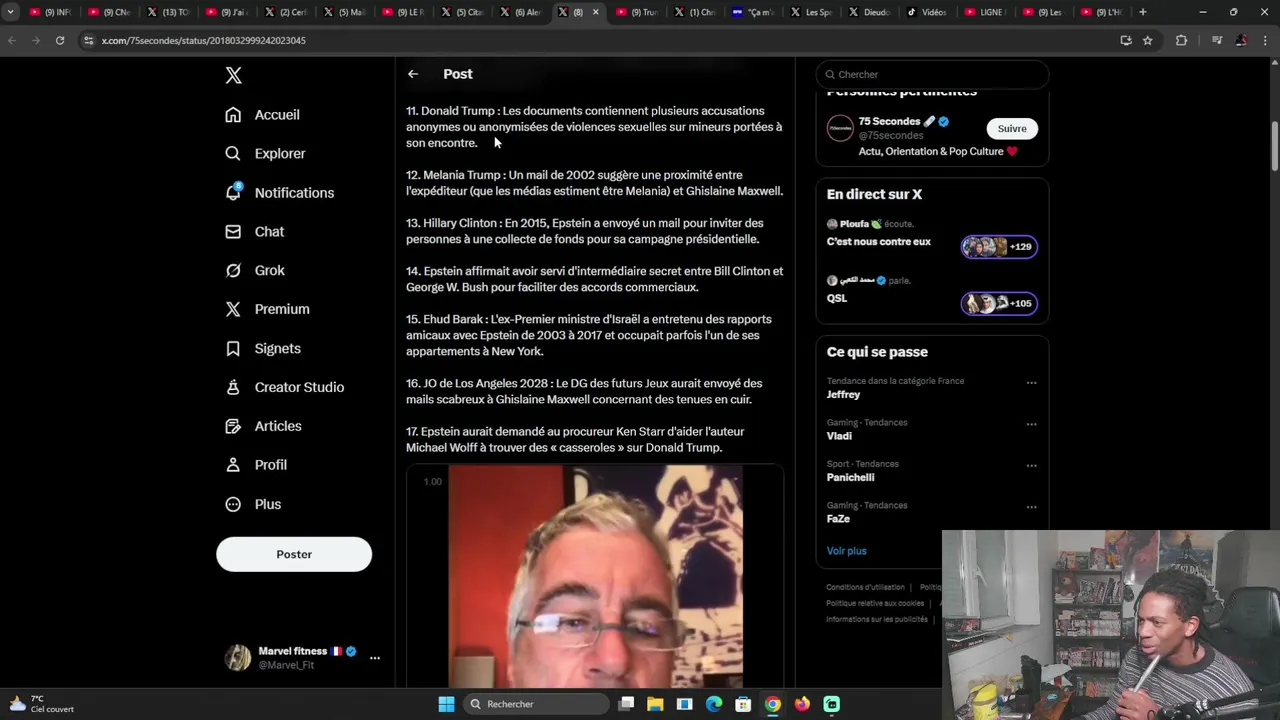The image size is (1280, 720).
Task: Bookmark this page with the star
Action: (1147, 40)
